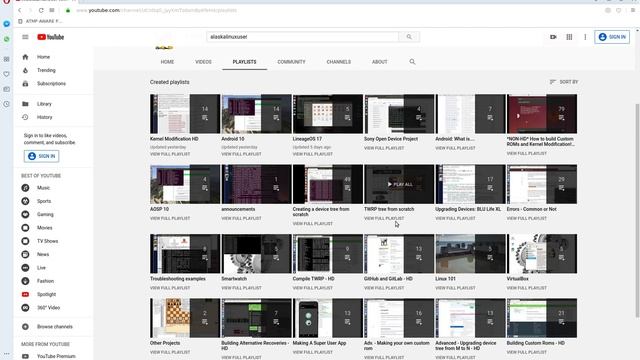Click the Gaming sidebar icon
Image resolution: width=640 pixels, height=360 pixels.
25,214
